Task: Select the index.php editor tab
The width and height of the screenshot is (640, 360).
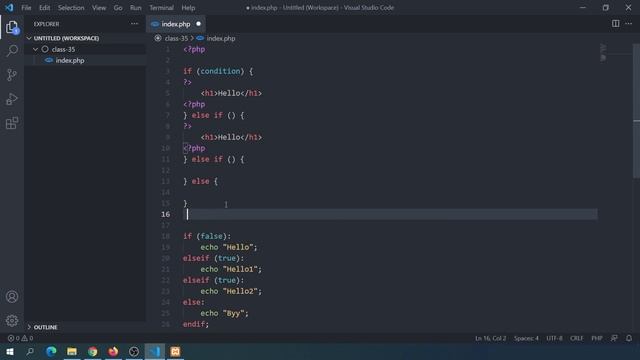Action: 176,24
